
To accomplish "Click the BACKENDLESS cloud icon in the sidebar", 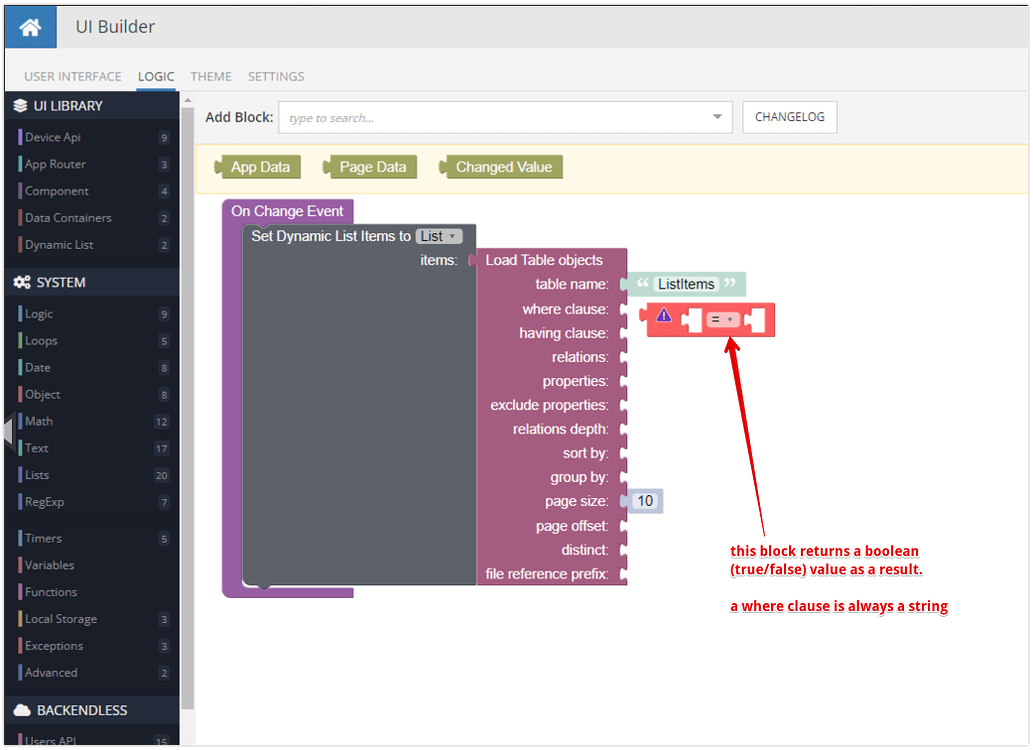I will point(22,709).
